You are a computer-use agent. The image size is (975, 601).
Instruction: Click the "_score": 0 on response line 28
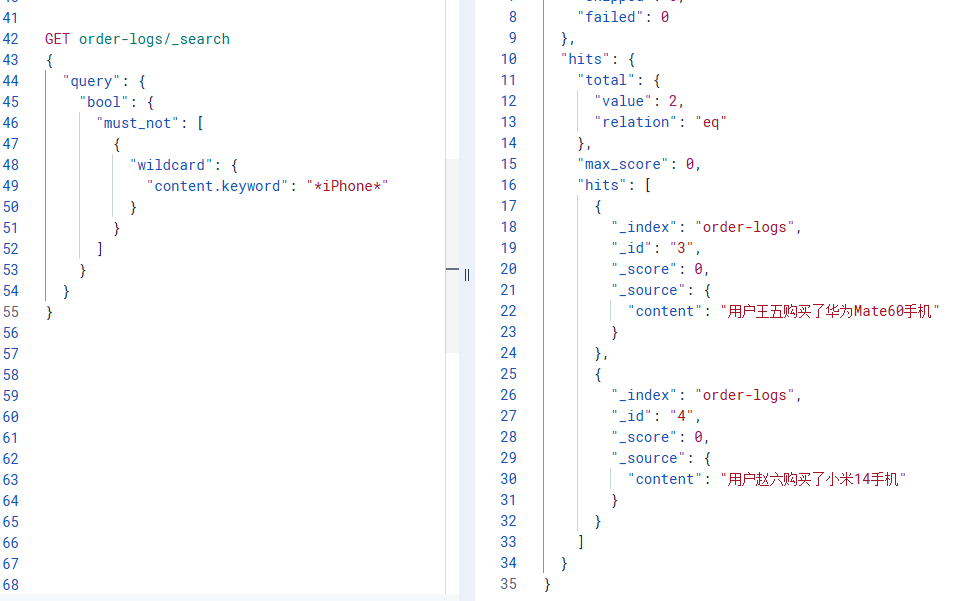click(660, 438)
